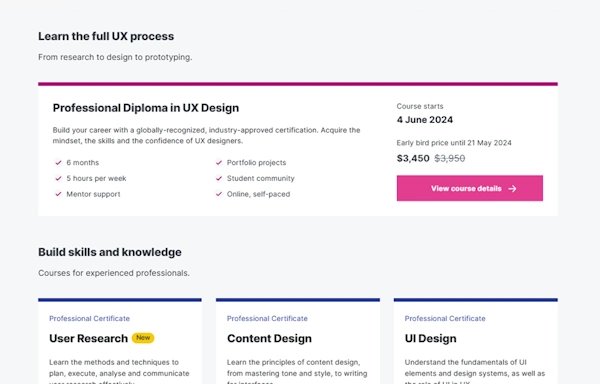Image resolution: width=600 pixels, height=384 pixels.
Task: Open the Professional Diploma in UX Design title
Action: [x=146, y=108]
